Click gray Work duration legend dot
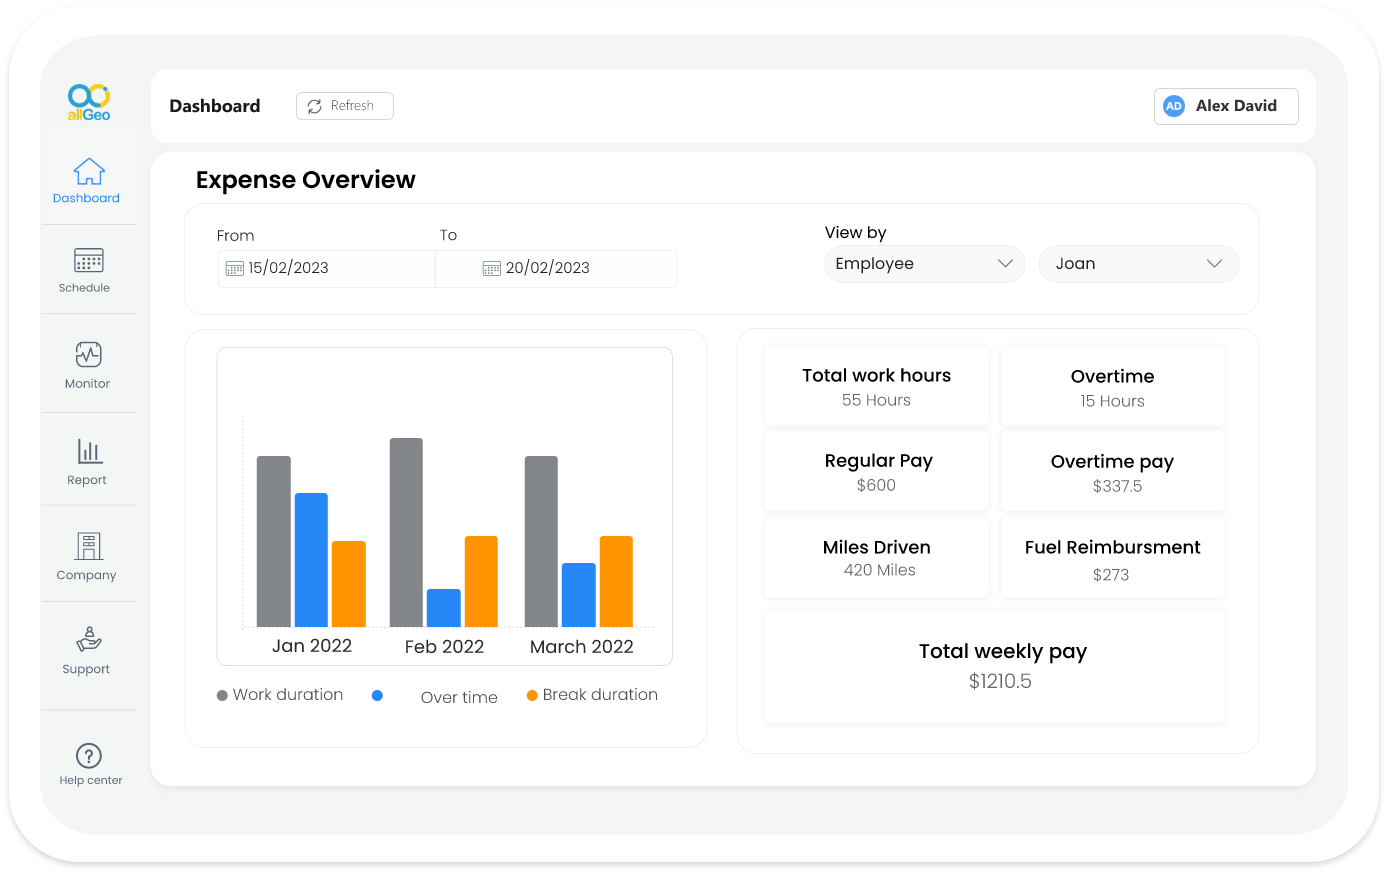Viewport: 1388px width, 874px height. [222, 695]
